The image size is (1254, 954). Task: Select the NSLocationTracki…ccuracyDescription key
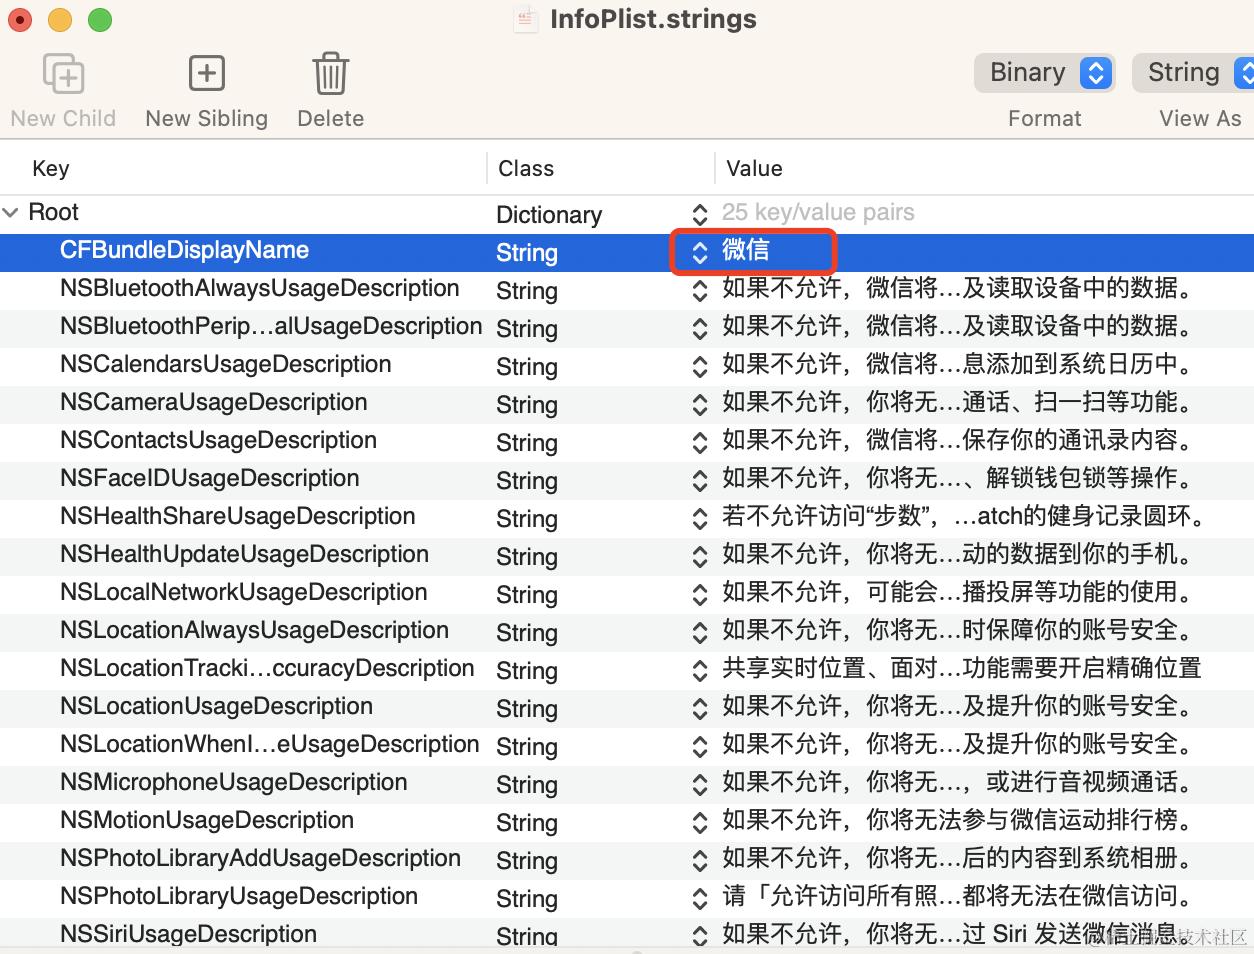point(267,668)
